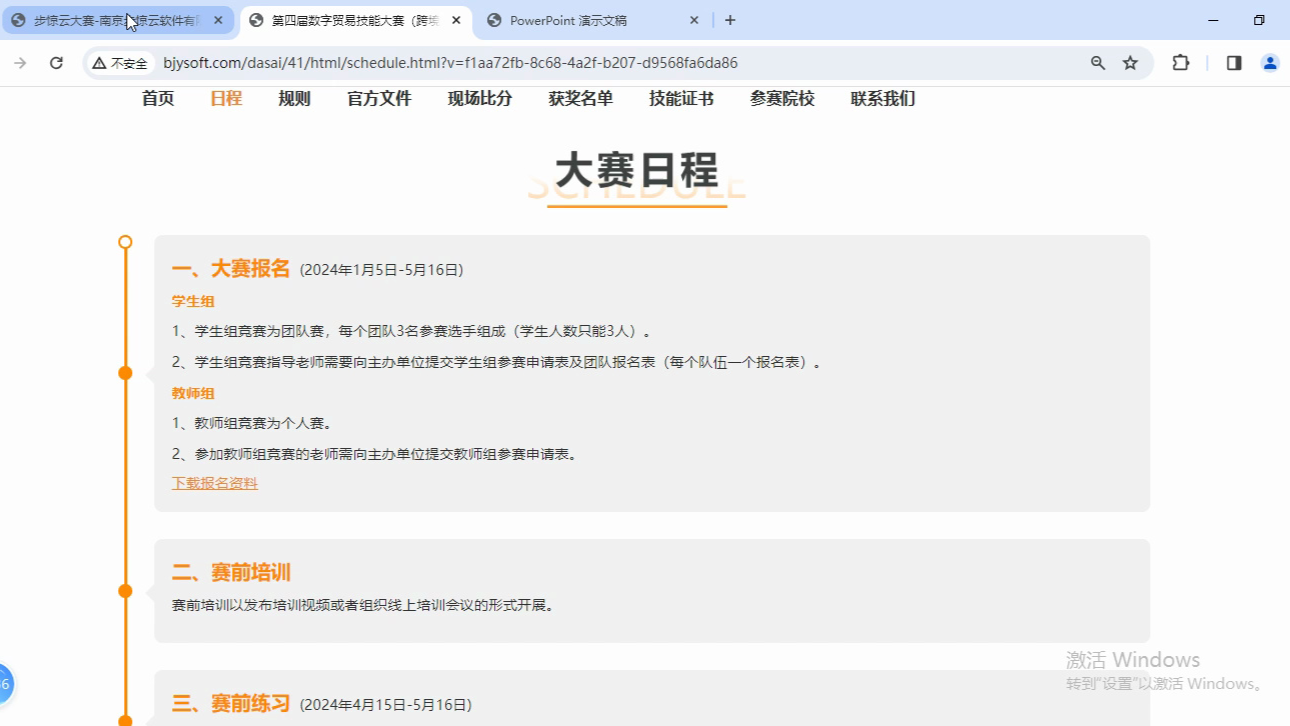Click the 大赛日程 page heading
This screenshot has height=726, width=1290.
637,171
